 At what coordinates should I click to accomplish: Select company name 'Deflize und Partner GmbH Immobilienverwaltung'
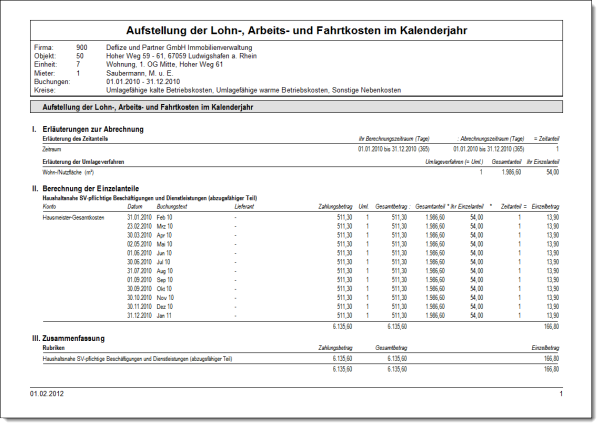click(179, 47)
